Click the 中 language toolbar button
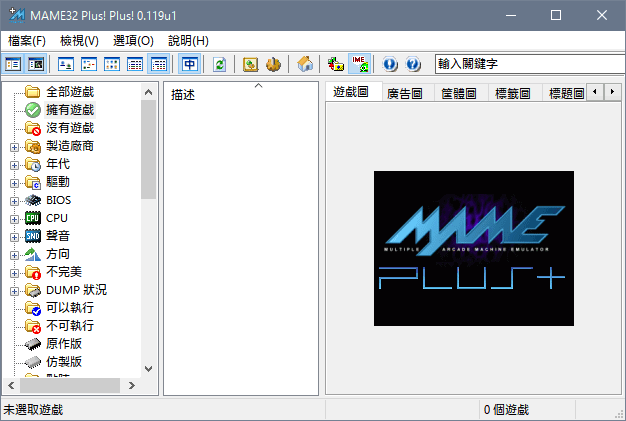626x421 pixels. (190, 64)
